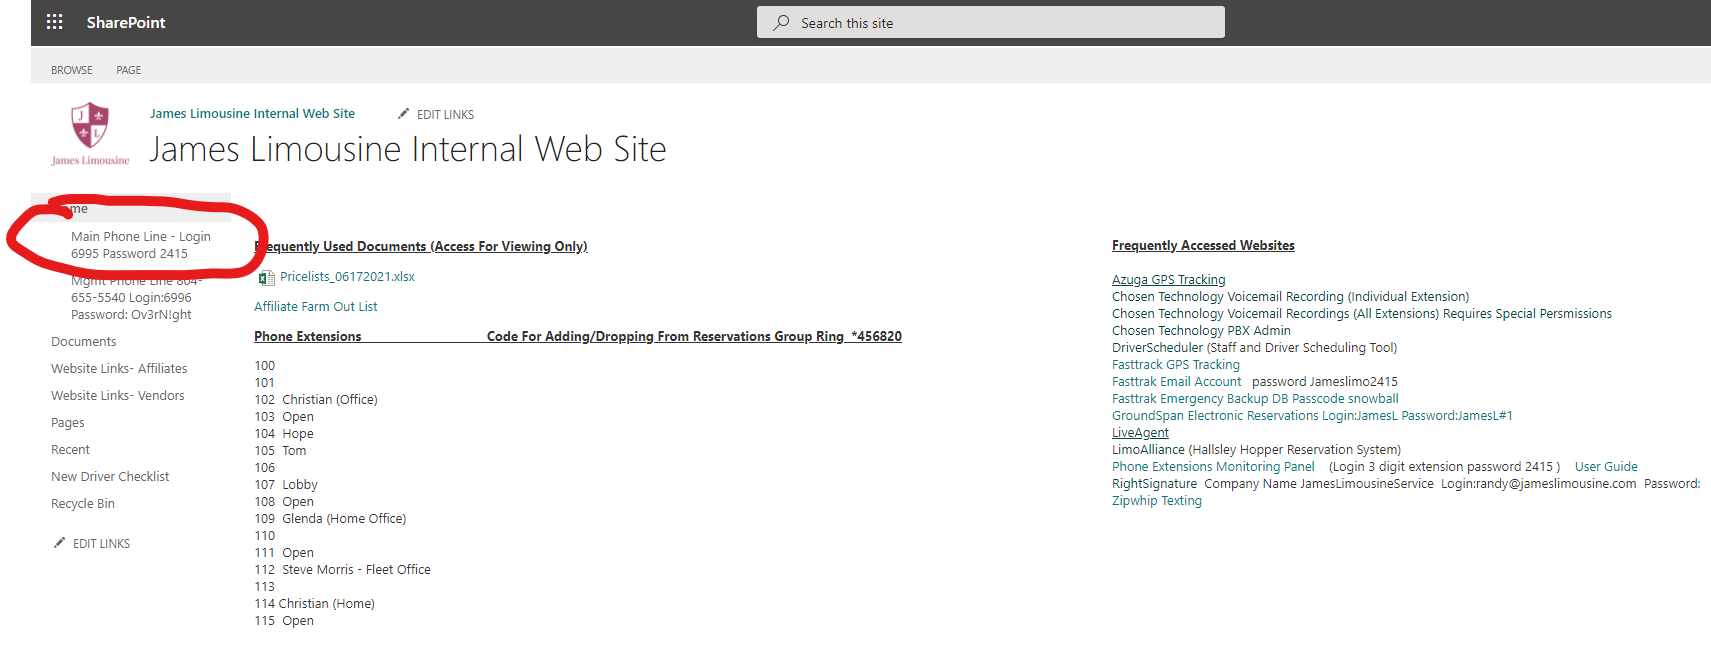Click EDIT LINKS in the top navigation
This screenshot has width=1711, height=660.
click(x=445, y=115)
